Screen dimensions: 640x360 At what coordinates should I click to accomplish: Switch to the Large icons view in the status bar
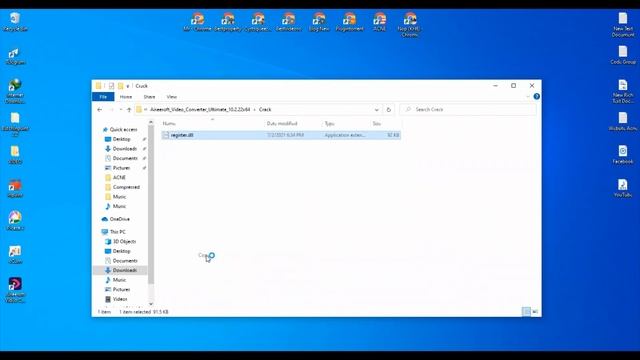[535, 312]
